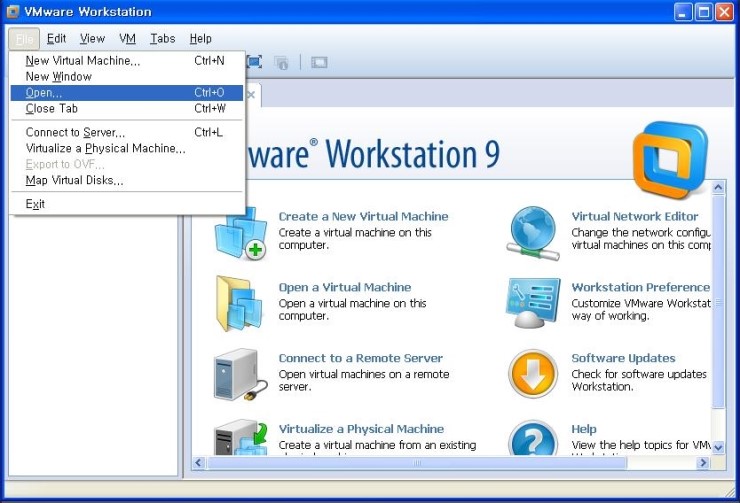Click the Create a New Virtual Machine icon
Screen dimensions: 740x503
242,233
